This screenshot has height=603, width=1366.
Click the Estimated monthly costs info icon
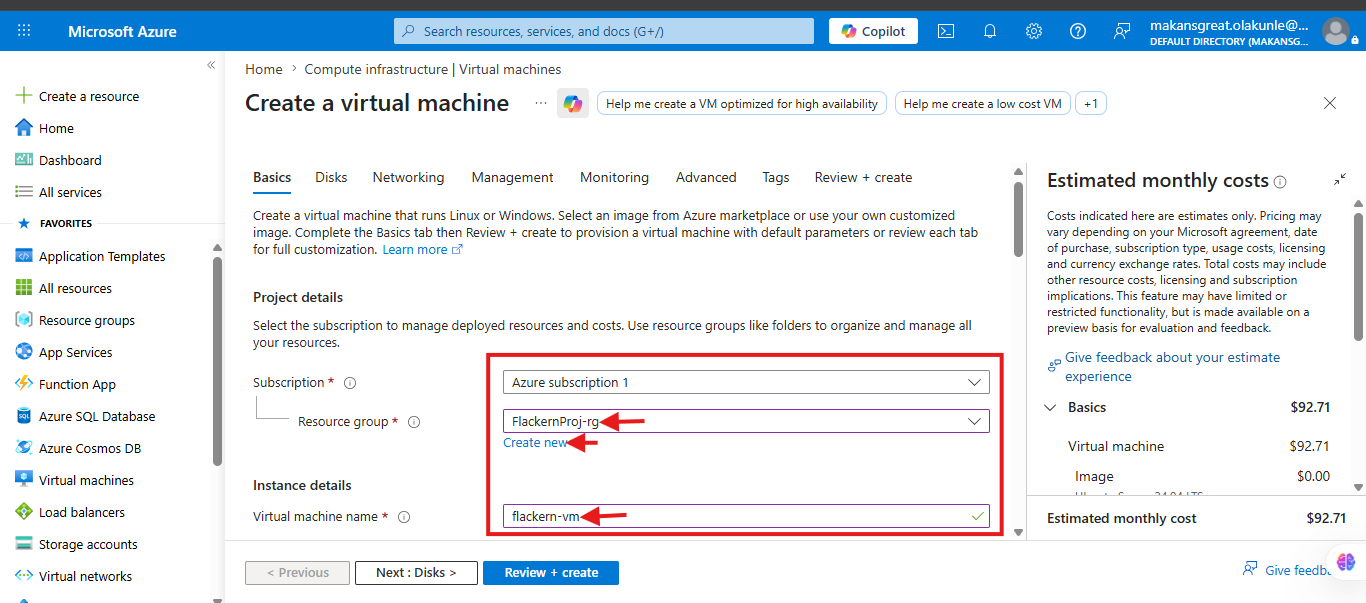(x=1280, y=182)
